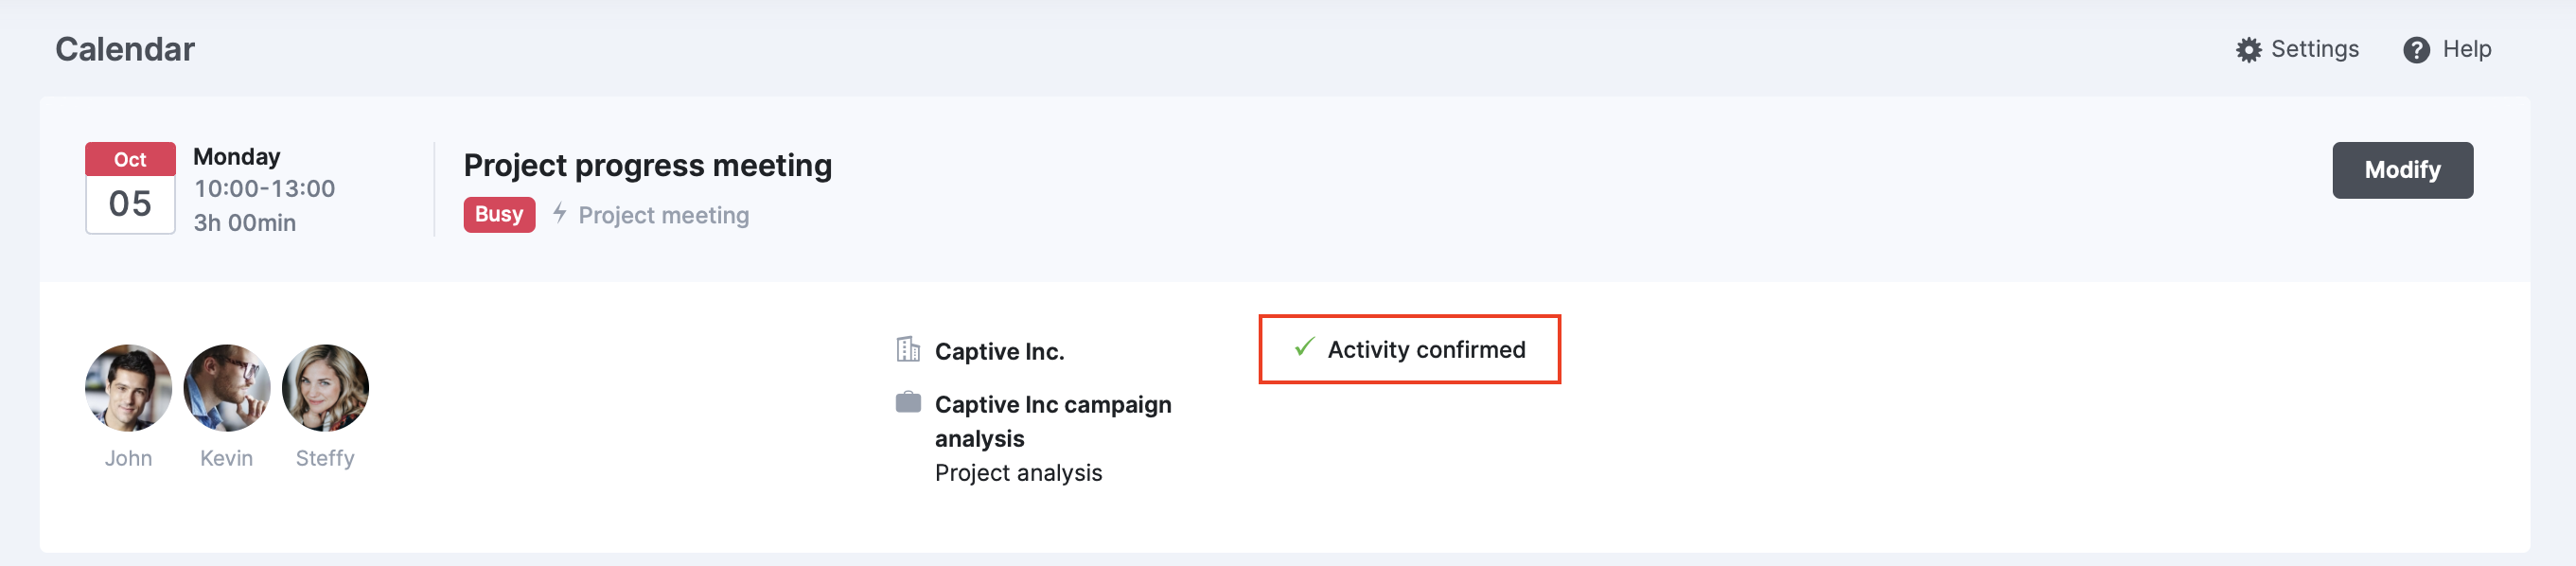Viewport: 2576px width, 566px height.
Task: Click the building icon beside Captive Inc.
Action: [x=908, y=349]
